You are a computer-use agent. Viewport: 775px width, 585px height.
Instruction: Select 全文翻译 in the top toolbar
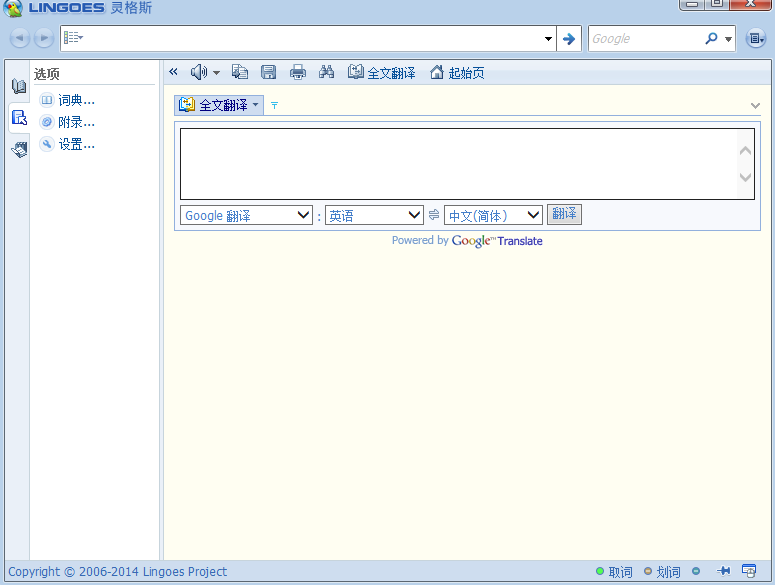click(x=381, y=73)
